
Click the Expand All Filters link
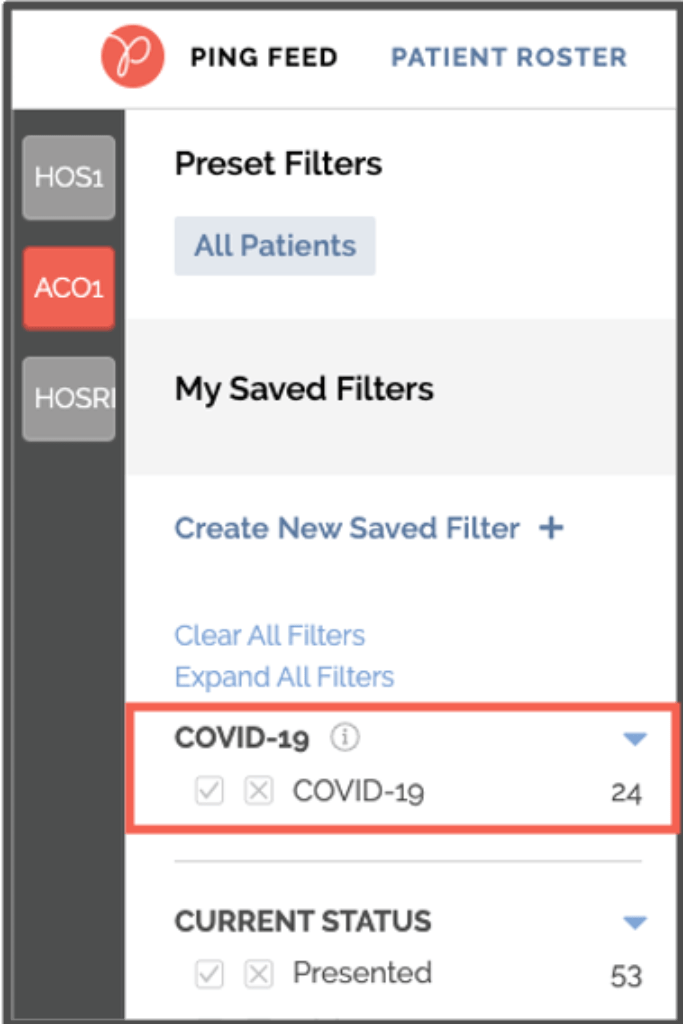click(284, 677)
